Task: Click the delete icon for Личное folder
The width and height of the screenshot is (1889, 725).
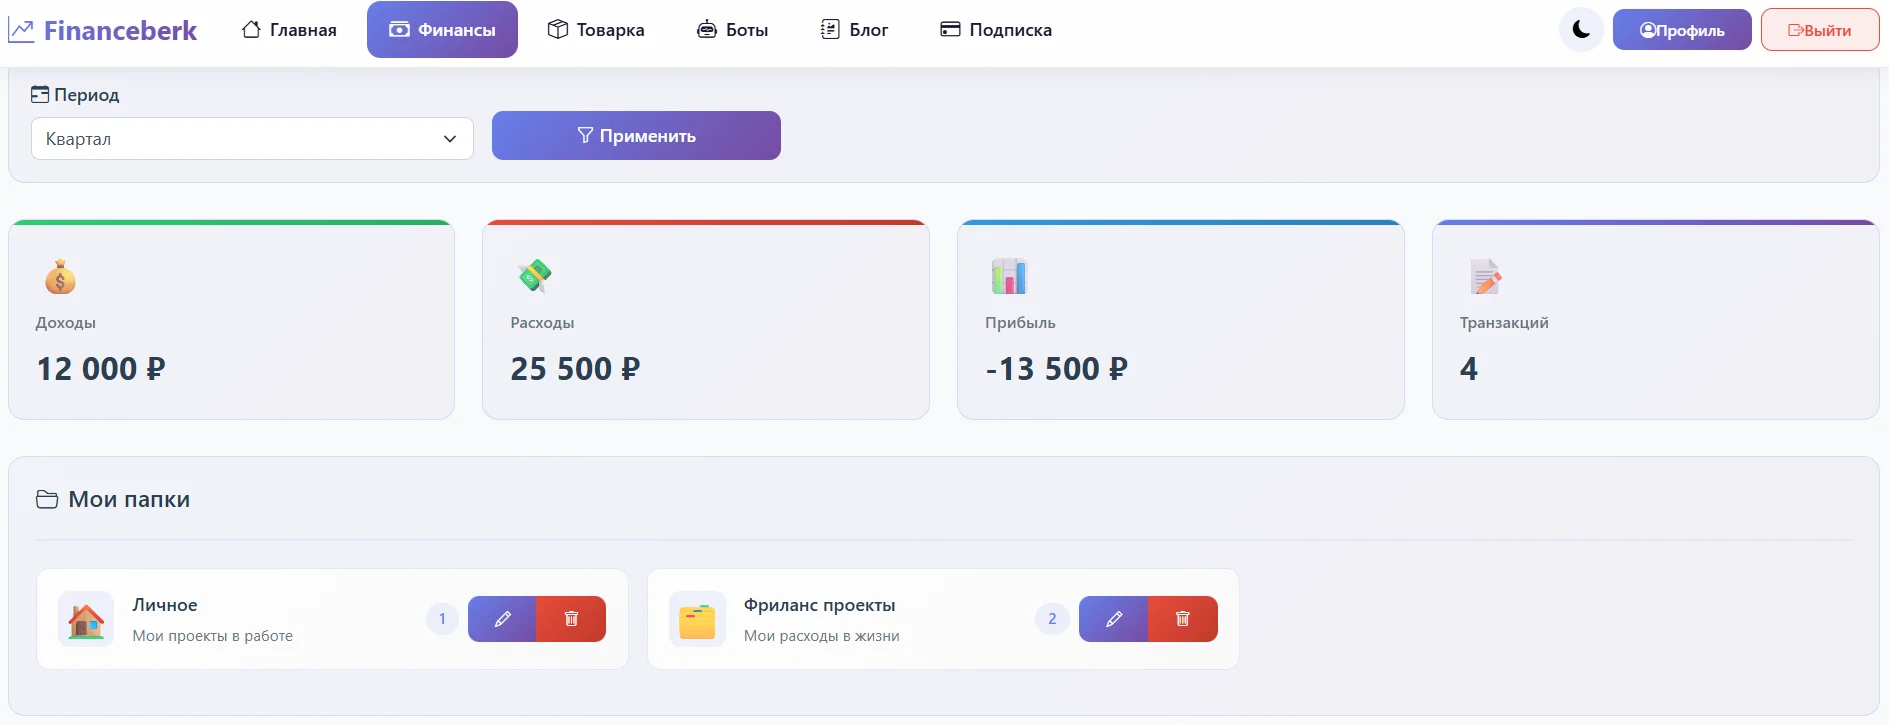Action: pyautogui.click(x=571, y=619)
